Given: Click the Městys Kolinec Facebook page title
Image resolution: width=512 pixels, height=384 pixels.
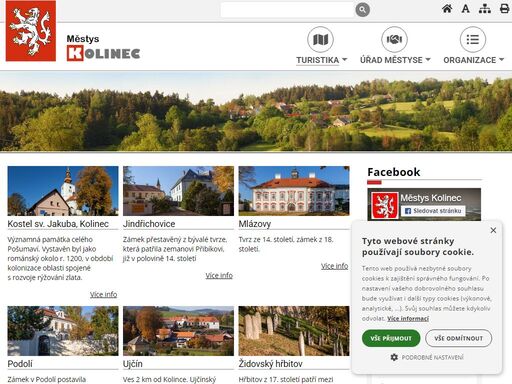Looking at the screenshot, I should [431, 198].
